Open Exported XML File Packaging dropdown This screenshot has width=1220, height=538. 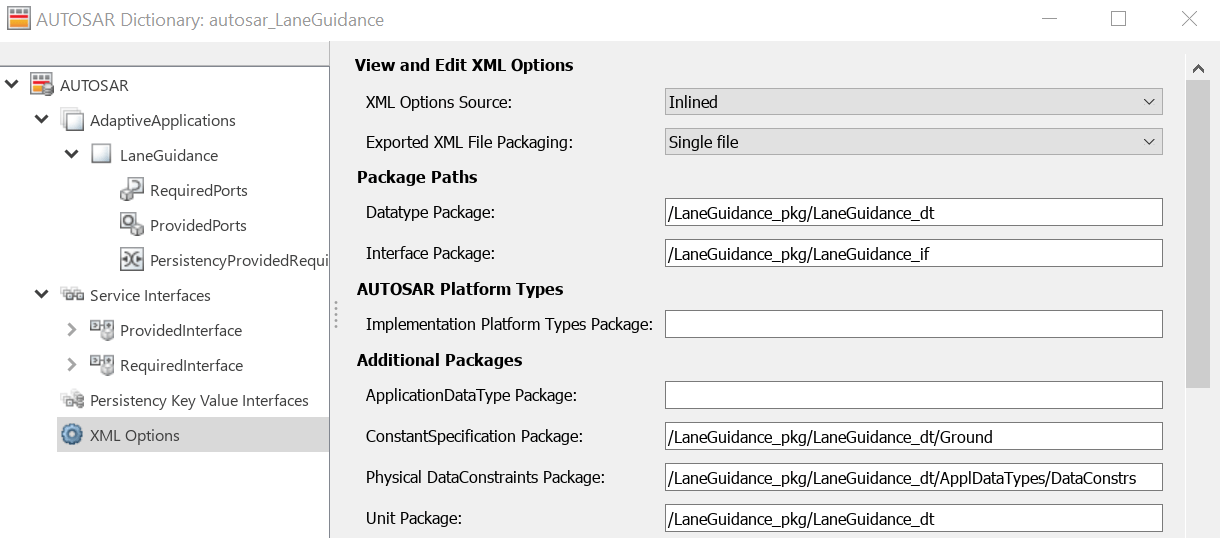click(x=913, y=142)
